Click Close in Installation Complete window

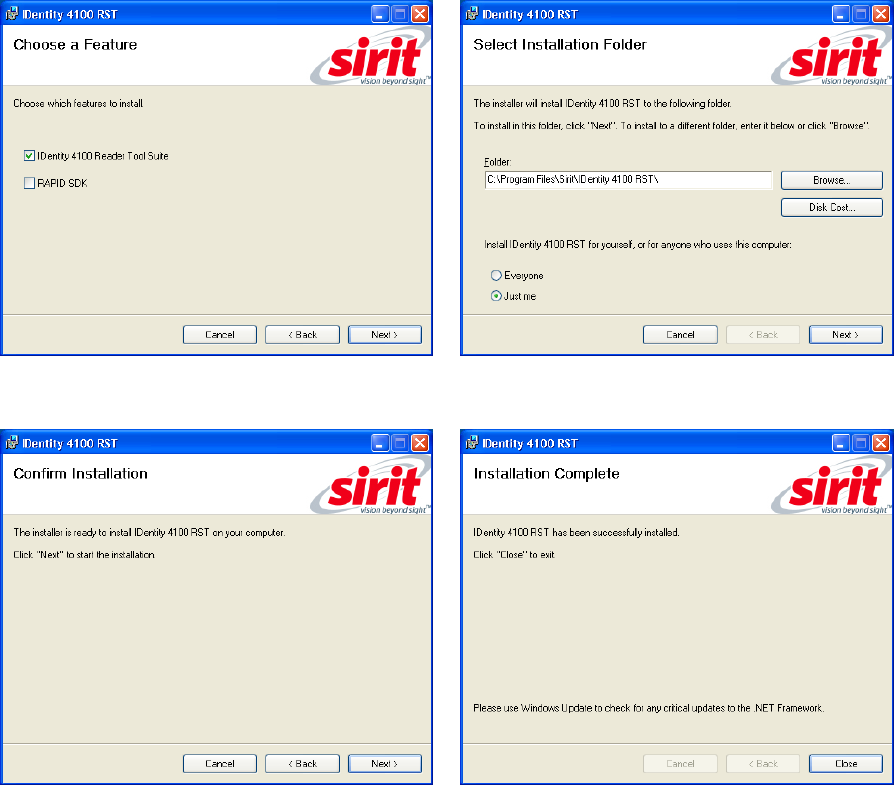tap(846, 763)
